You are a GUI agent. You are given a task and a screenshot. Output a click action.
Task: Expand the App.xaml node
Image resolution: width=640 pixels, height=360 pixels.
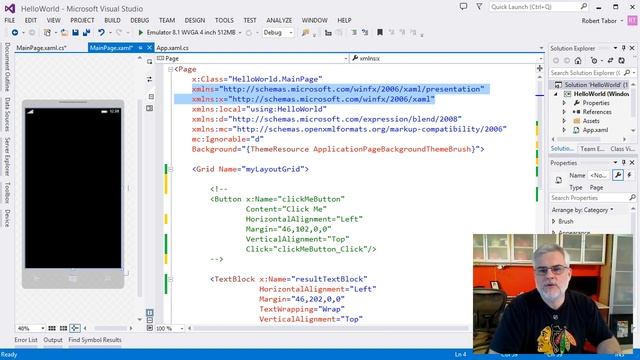(x=564, y=130)
